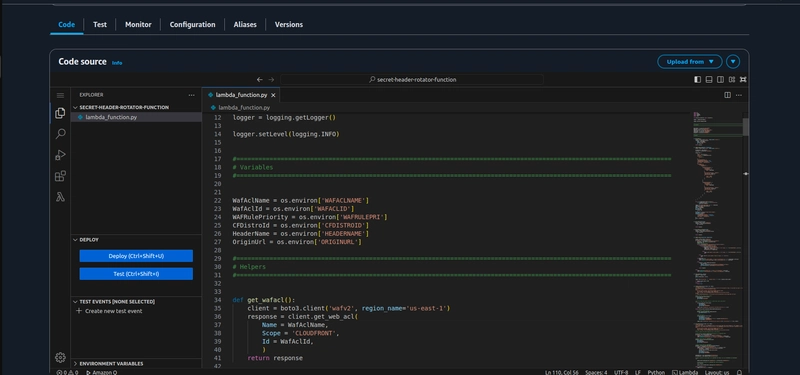Viewport: 800px width, 375px height.
Task: Click Create new test event
Action: tap(113, 311)
